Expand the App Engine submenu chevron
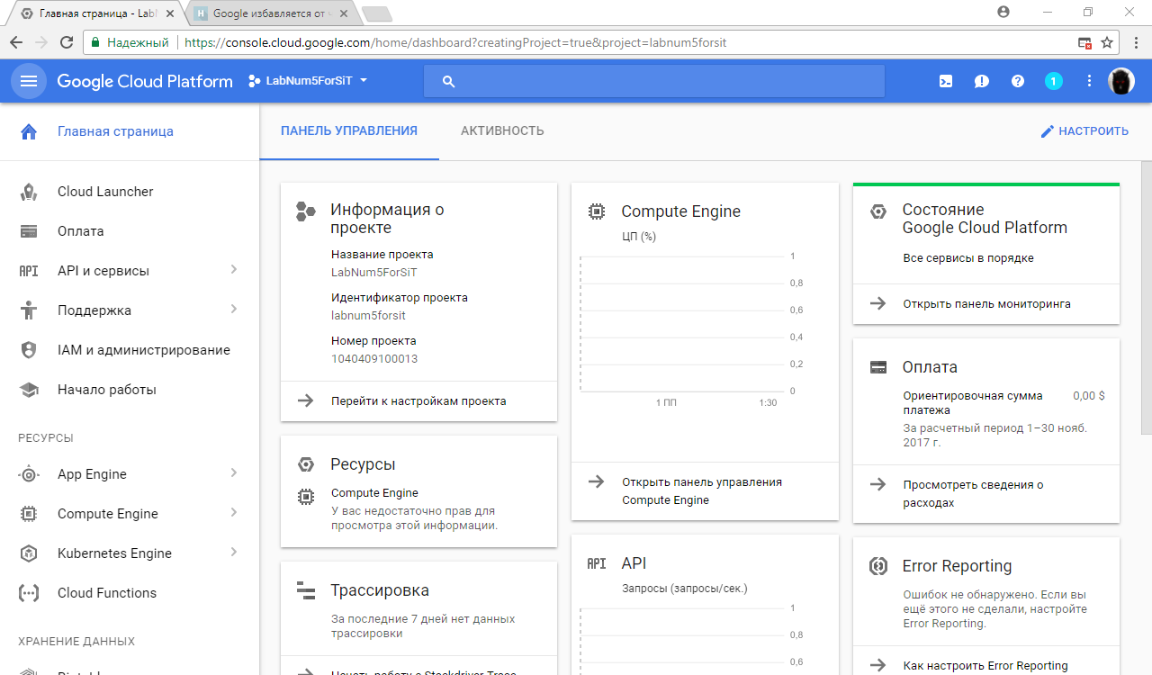This screenshot has width=1152, height=675. point(234,473)
